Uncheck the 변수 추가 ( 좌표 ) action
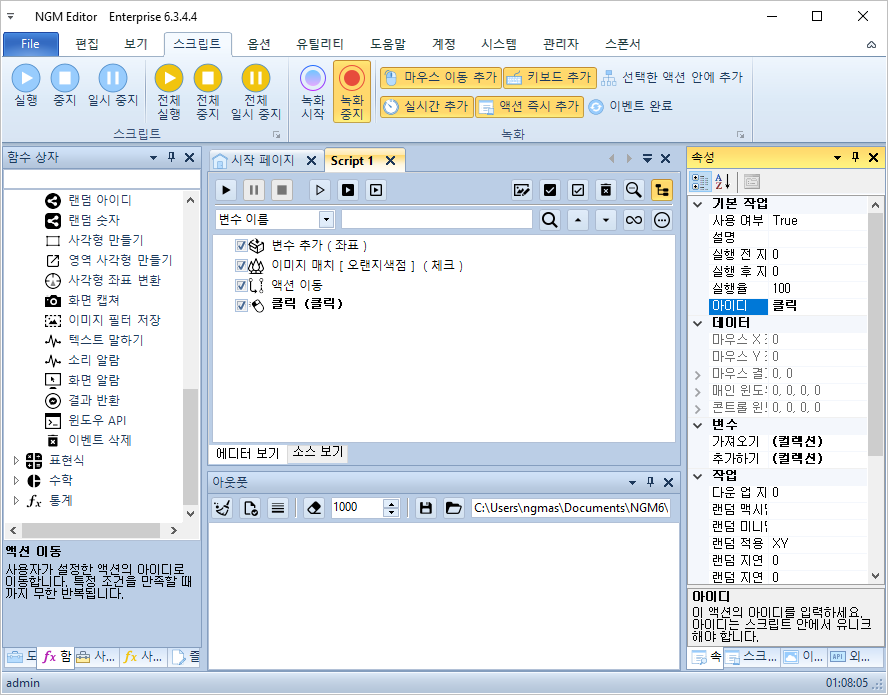 241,245
